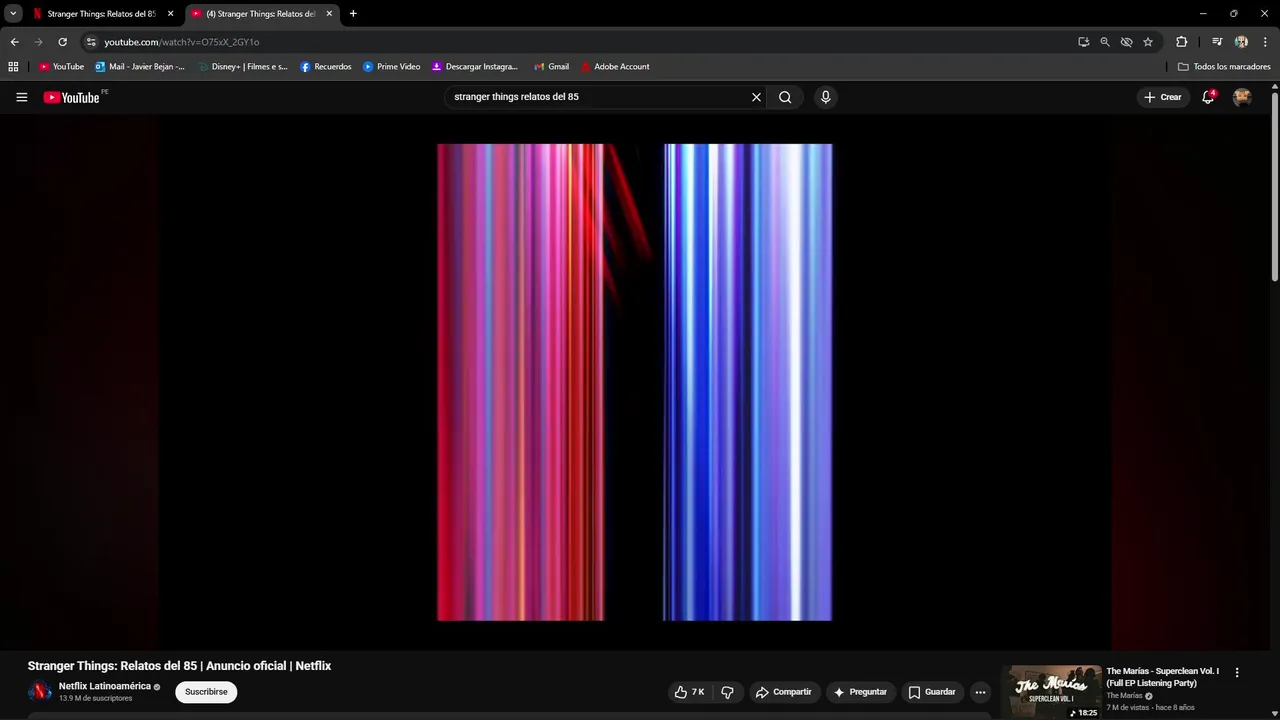The width and height of the screenshot is (1280, 720).
Task: Open options menu for The Marías video
Action: tap(1237, 673)
